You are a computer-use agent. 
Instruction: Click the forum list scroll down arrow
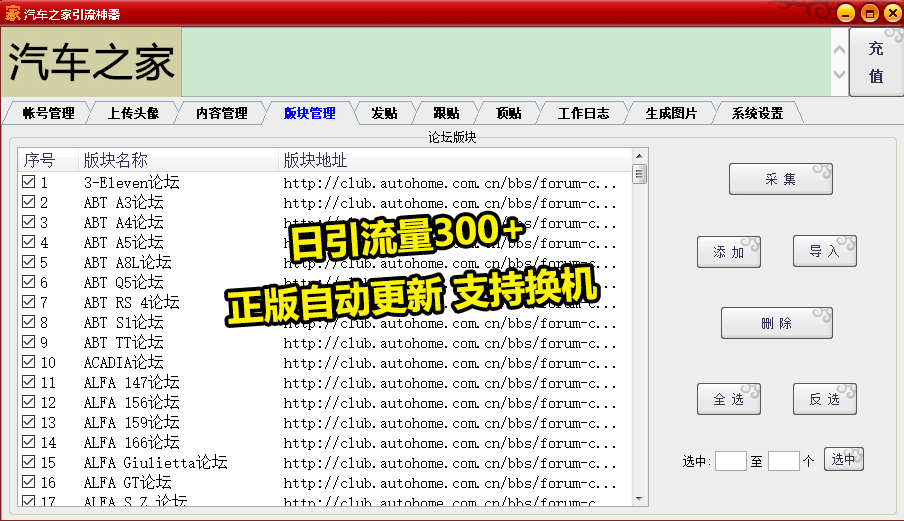pyautogui.click(x=639, y=499)
